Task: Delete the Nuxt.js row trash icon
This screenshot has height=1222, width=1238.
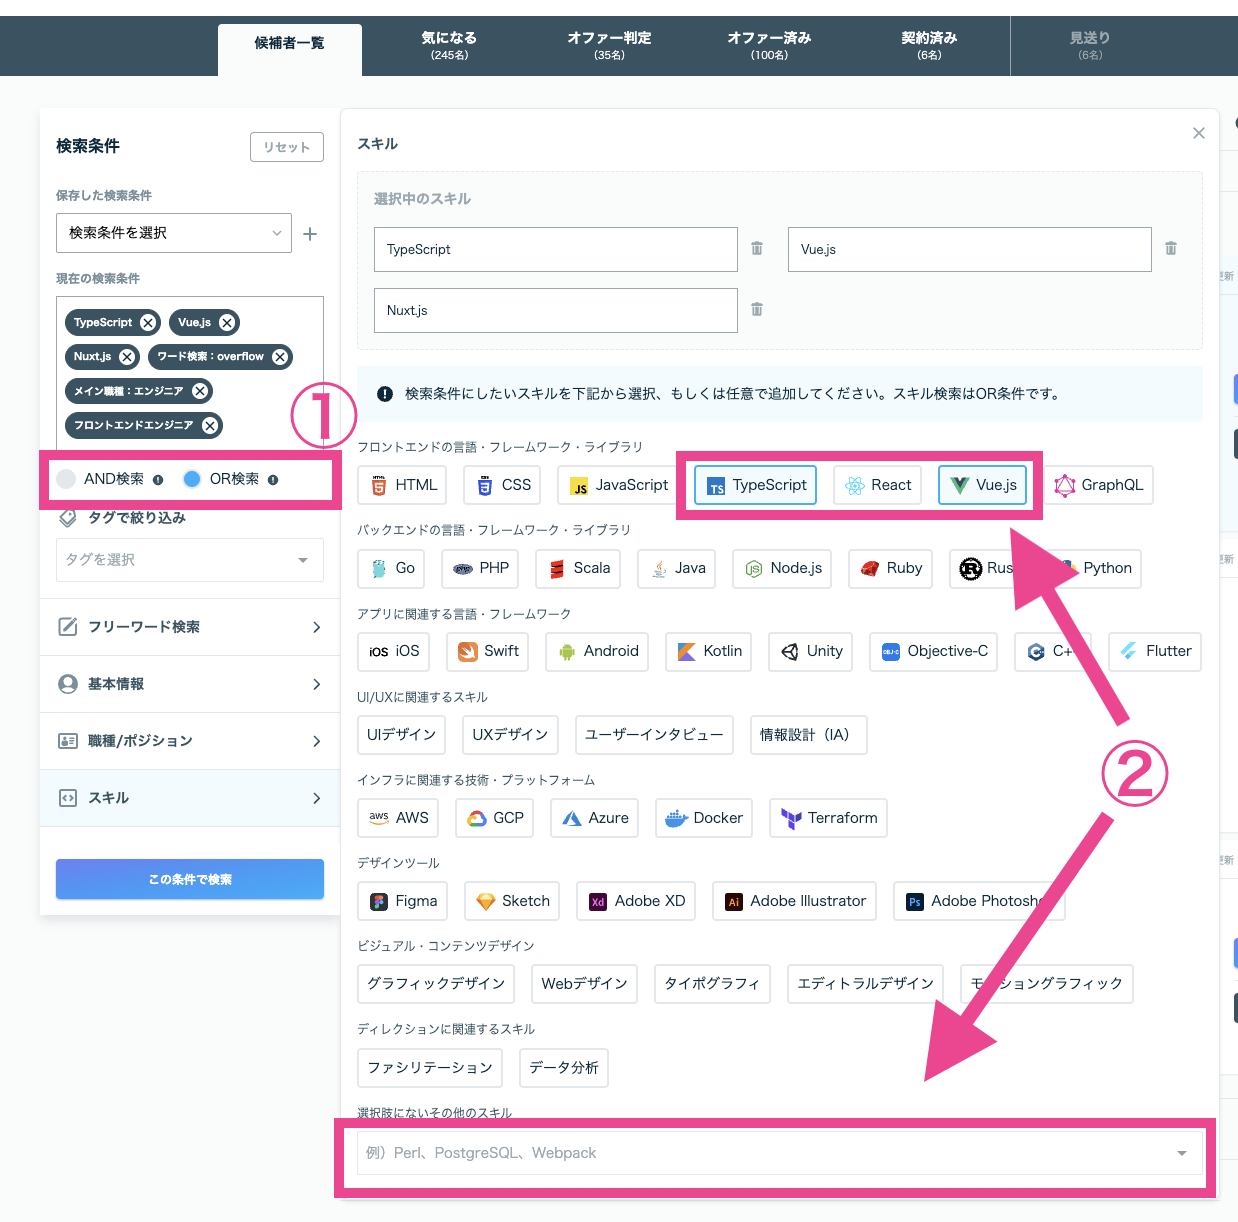Action: click(x=757, y=309)
